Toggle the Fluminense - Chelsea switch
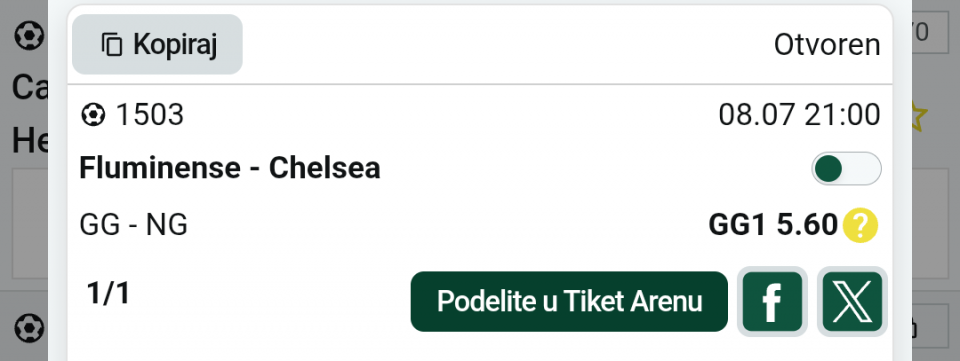 point(846,168)
